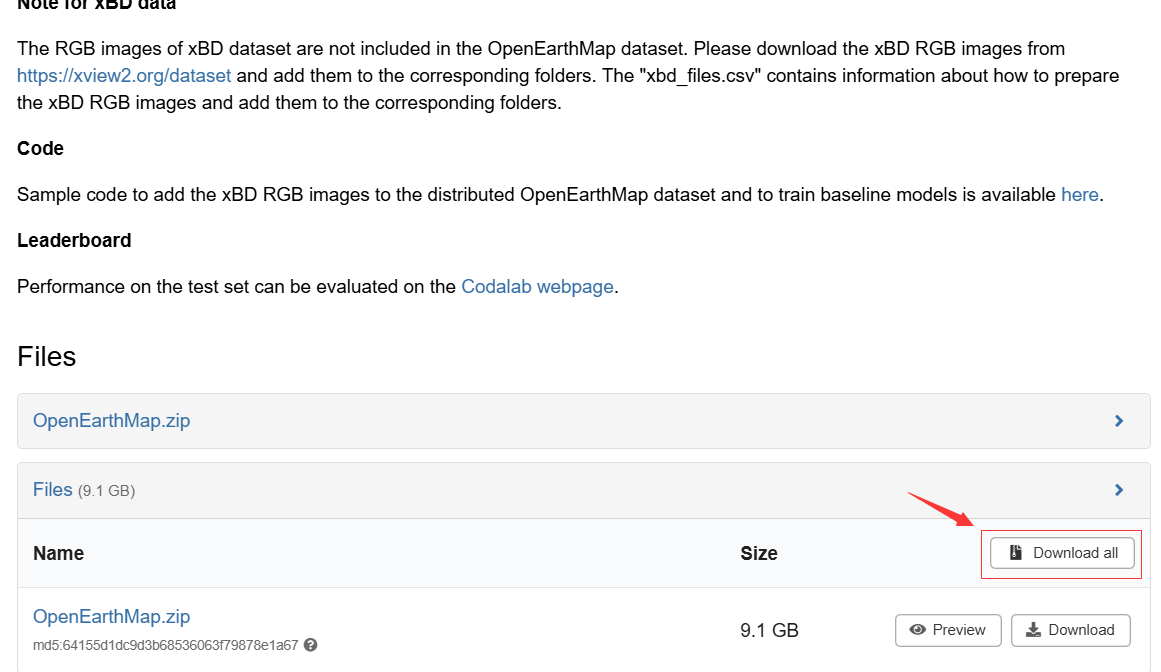The width and height of the screenshot is (1161, 672).
Task: Click the Files label in the section header
Action: pos(53,489)
